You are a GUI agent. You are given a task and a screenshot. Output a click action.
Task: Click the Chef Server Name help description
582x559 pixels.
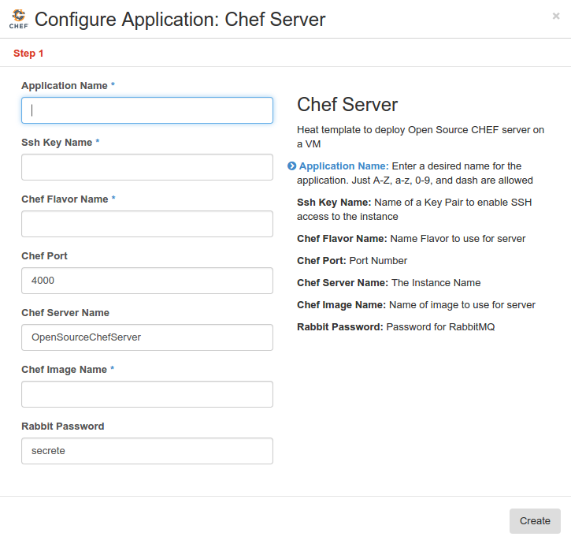tap(389, 283)
